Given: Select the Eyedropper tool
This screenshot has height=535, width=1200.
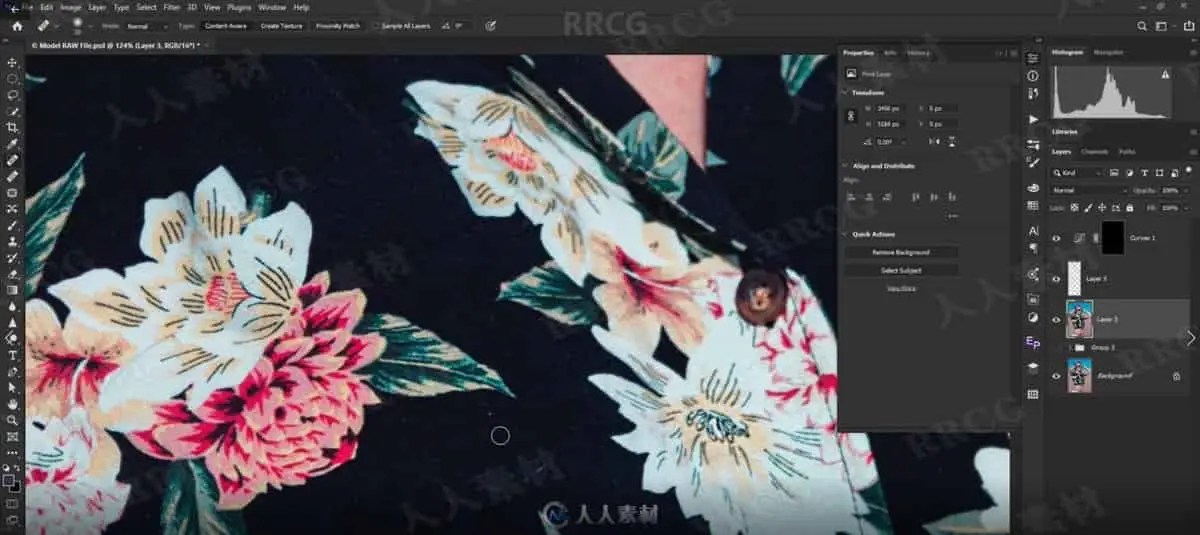Looking at the screenshot, I should [13, 144].
